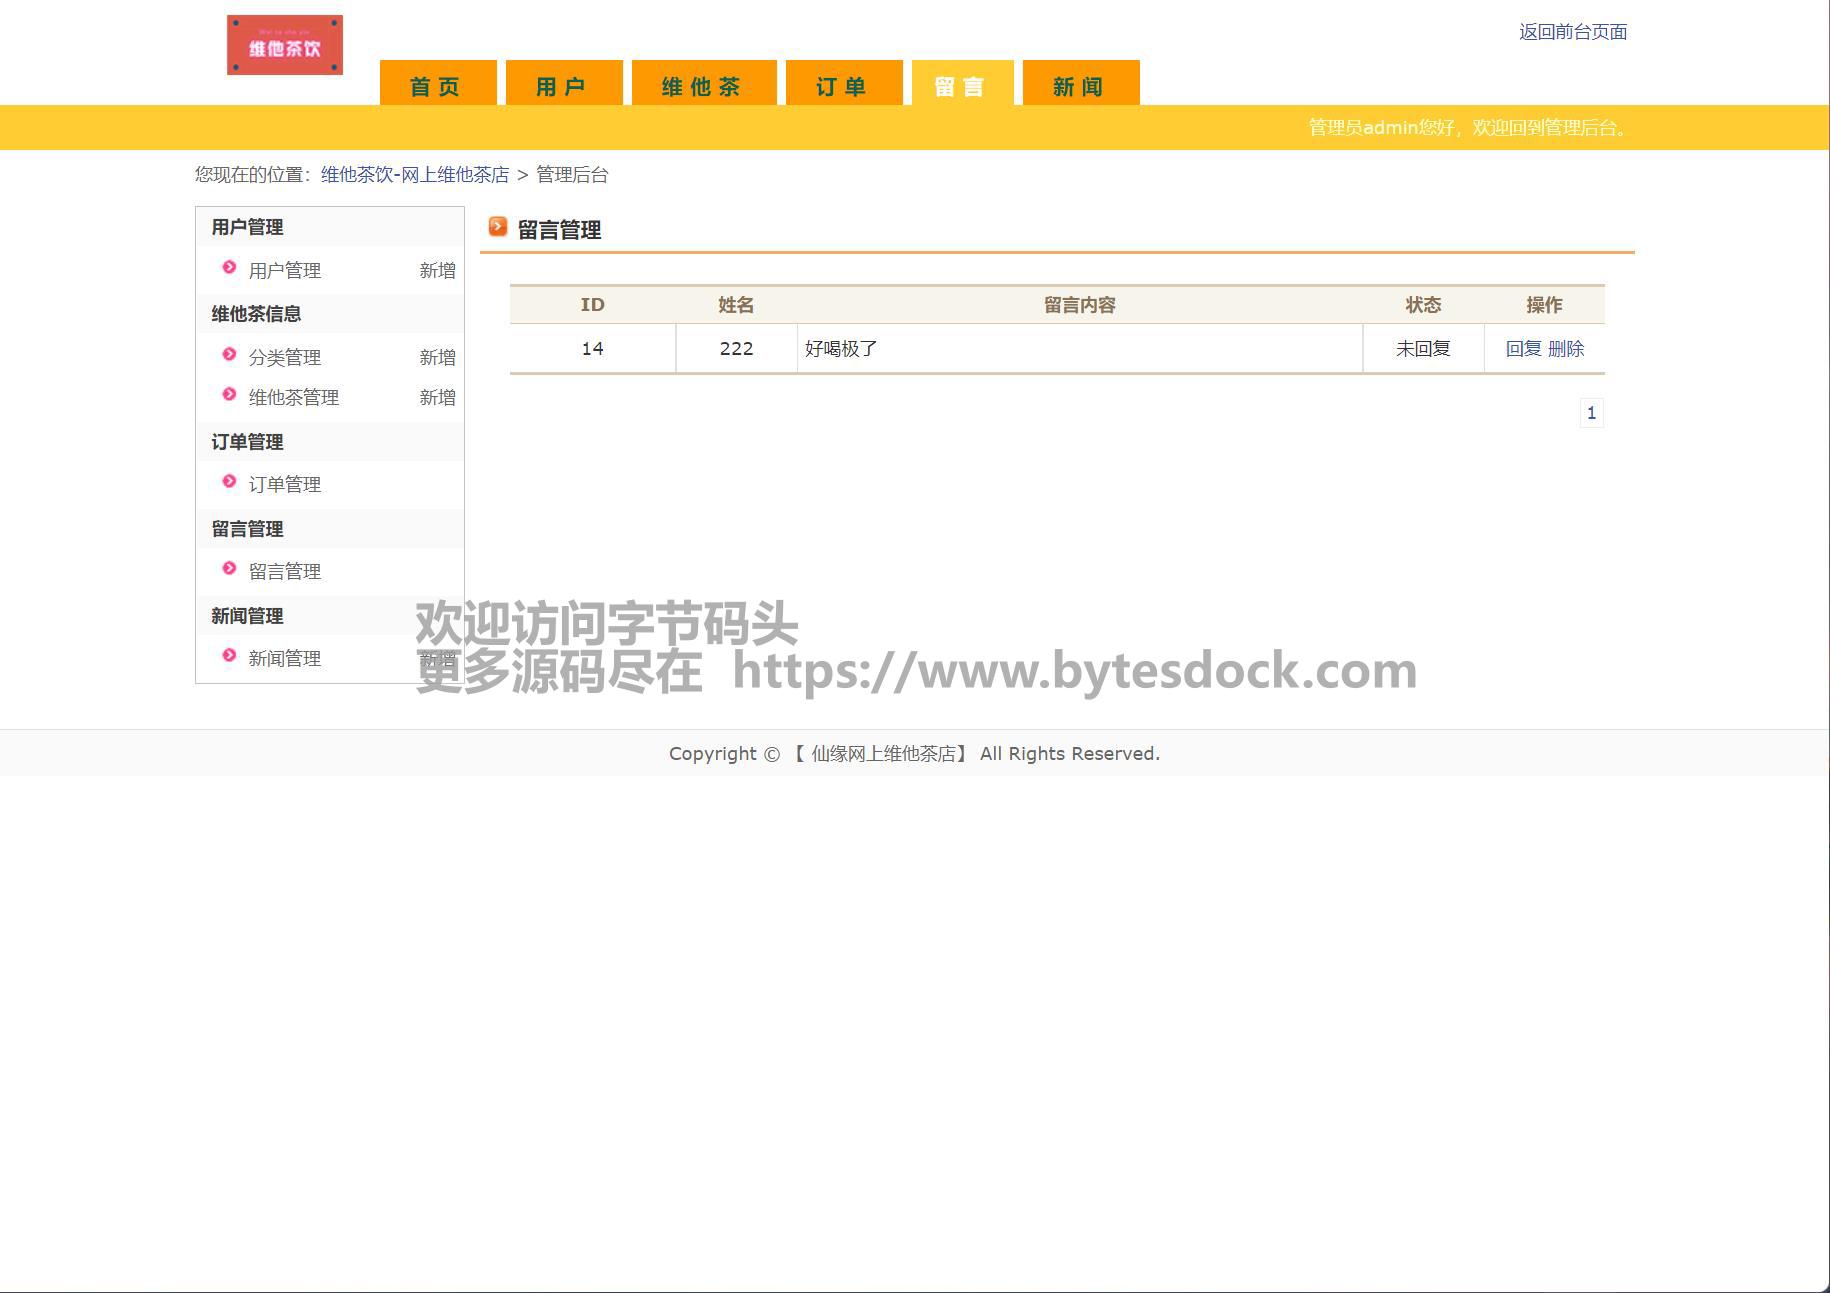Viewport: 1830px width, 1293px height.
Task: Click the pink bullet icon beside 分类管理
Action: pos(229,355)
